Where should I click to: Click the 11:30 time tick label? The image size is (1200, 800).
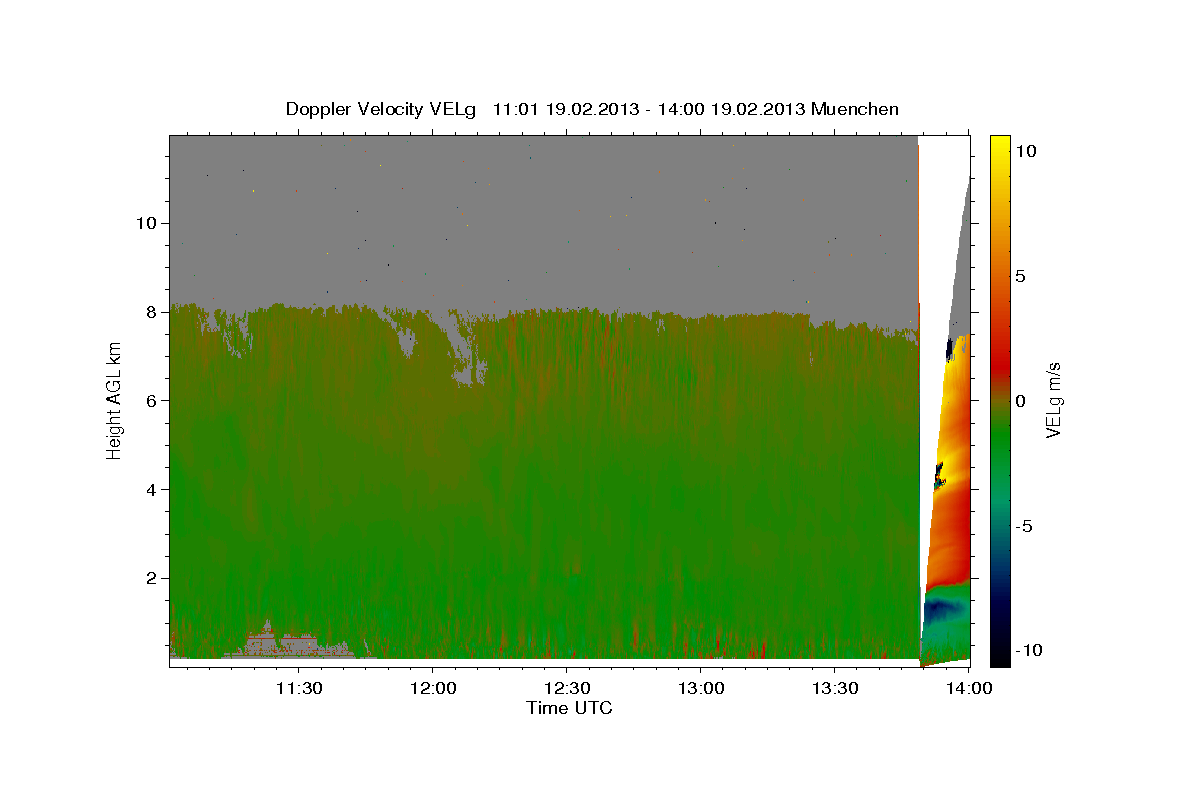[x=299, y=689]
